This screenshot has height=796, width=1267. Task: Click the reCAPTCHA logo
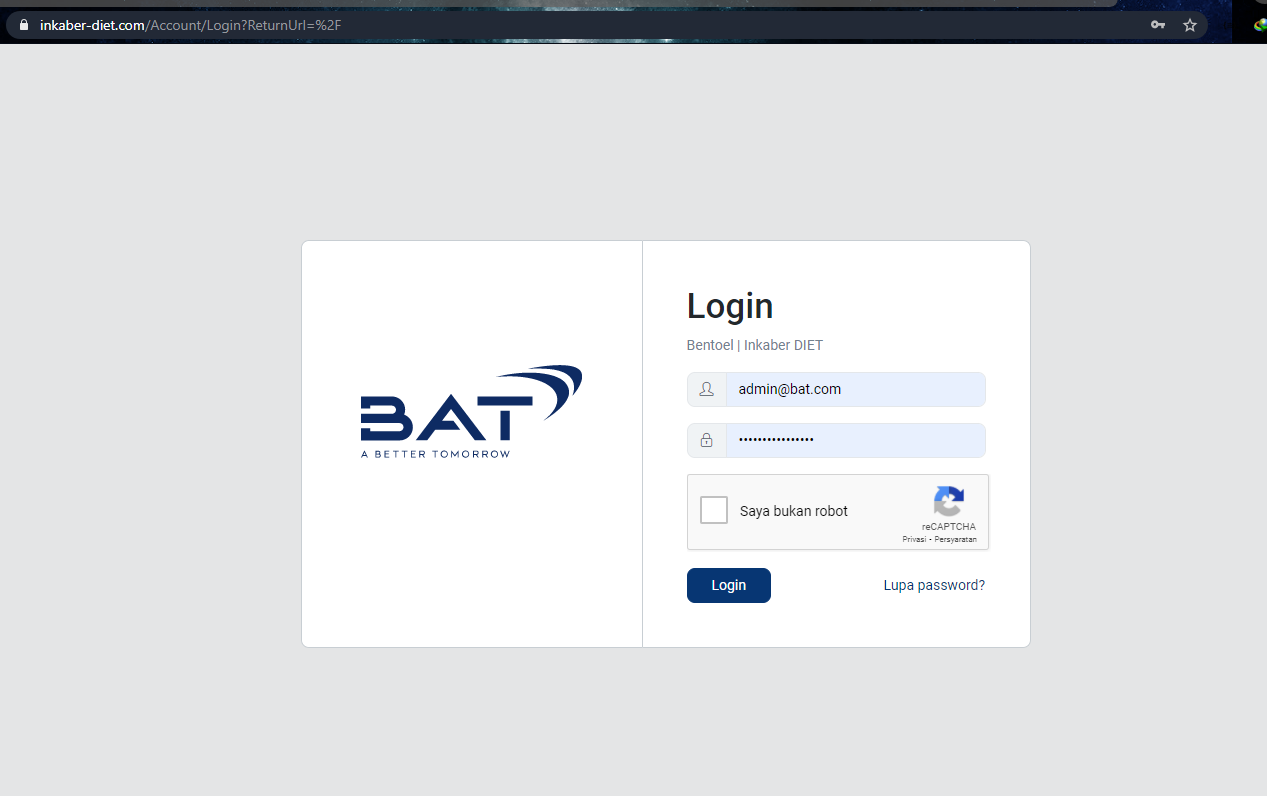click(948, 501)
